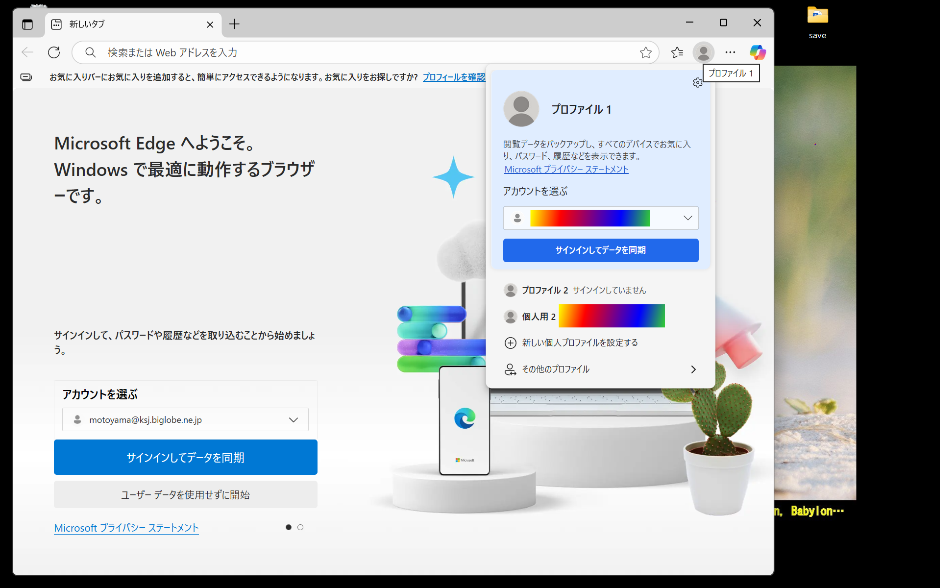Screen dimensions: 940x588
Task: Click the 個人用 2 avatar icon
Action: coord(510,316)
